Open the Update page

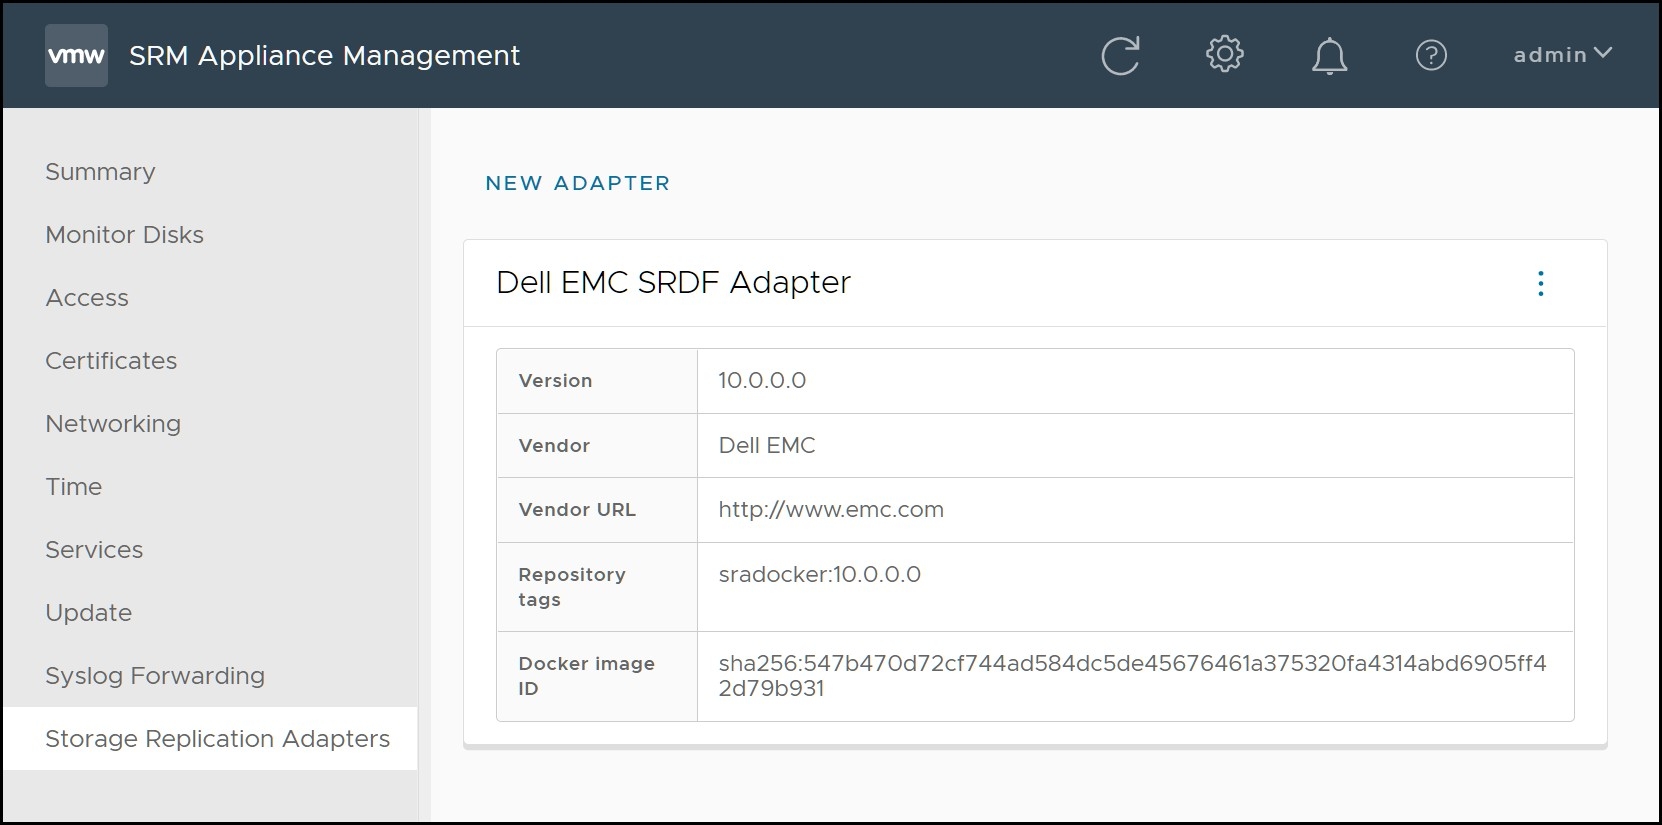click(x=88, y=613)
